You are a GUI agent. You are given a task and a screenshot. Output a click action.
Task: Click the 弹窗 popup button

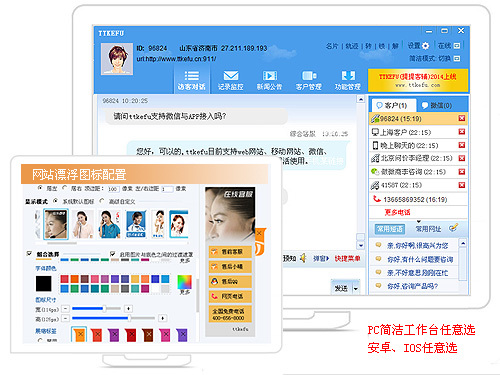coord(321,258)
